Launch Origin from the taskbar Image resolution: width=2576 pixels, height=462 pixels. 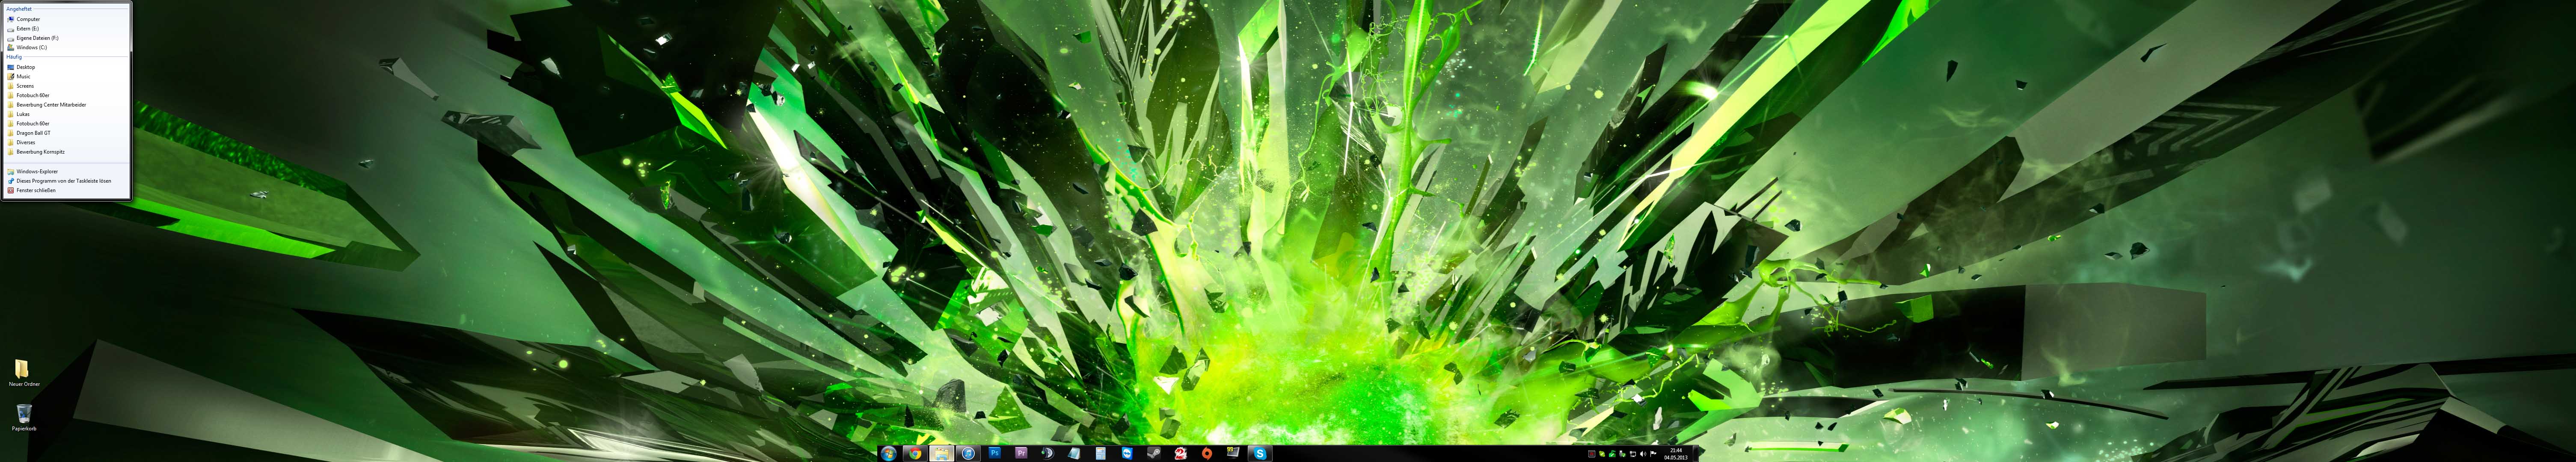1207,454
